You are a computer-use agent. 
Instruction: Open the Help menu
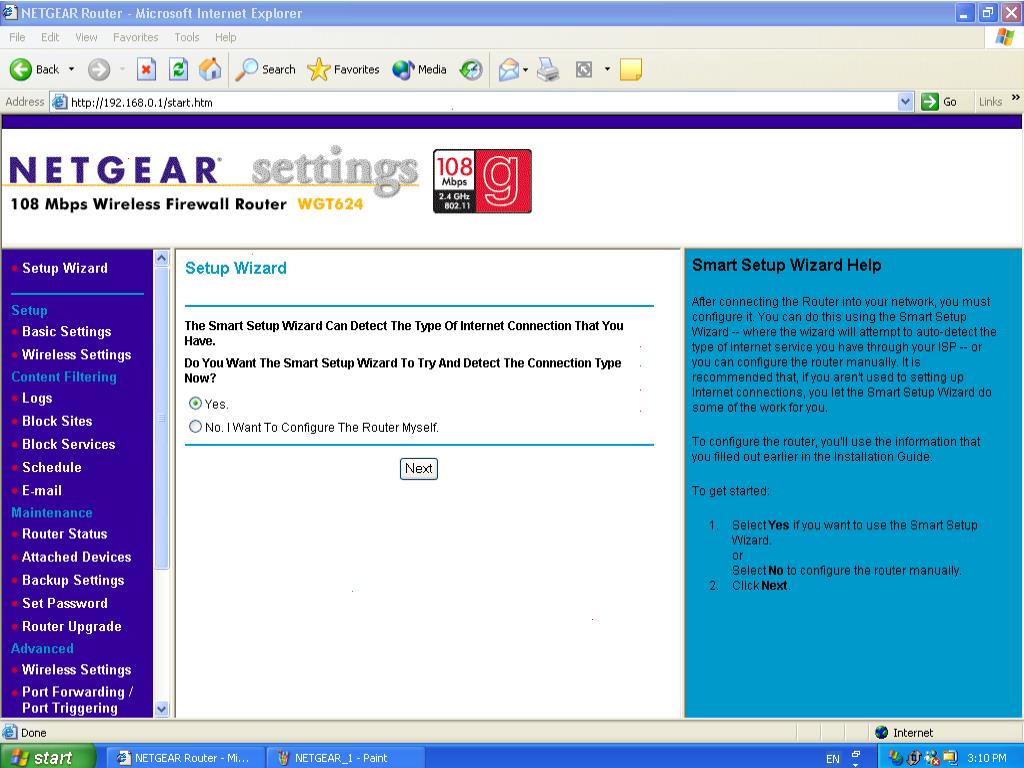pyautogui.click(x=225, y=37)
